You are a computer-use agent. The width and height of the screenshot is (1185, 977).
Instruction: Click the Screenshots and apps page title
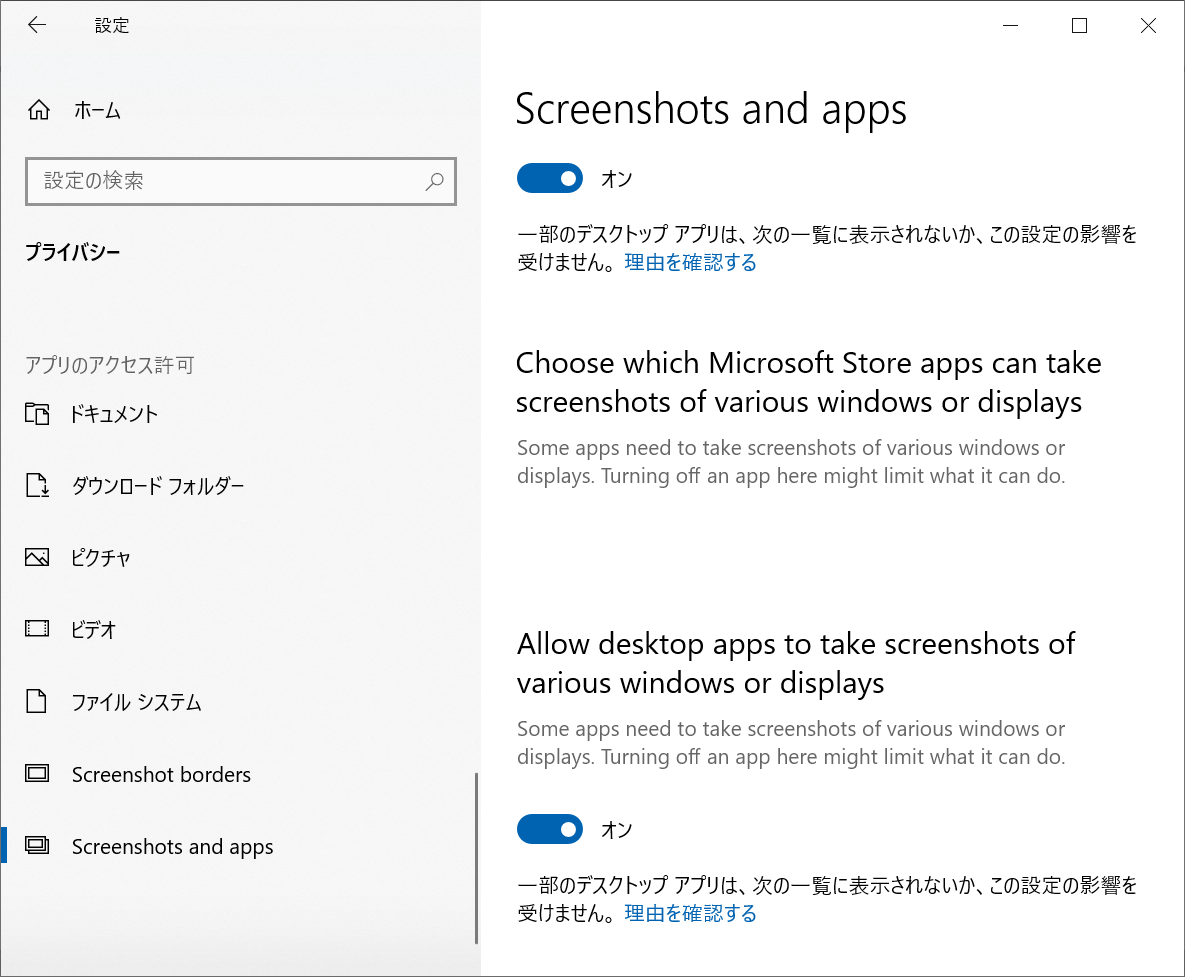point(710,110)
